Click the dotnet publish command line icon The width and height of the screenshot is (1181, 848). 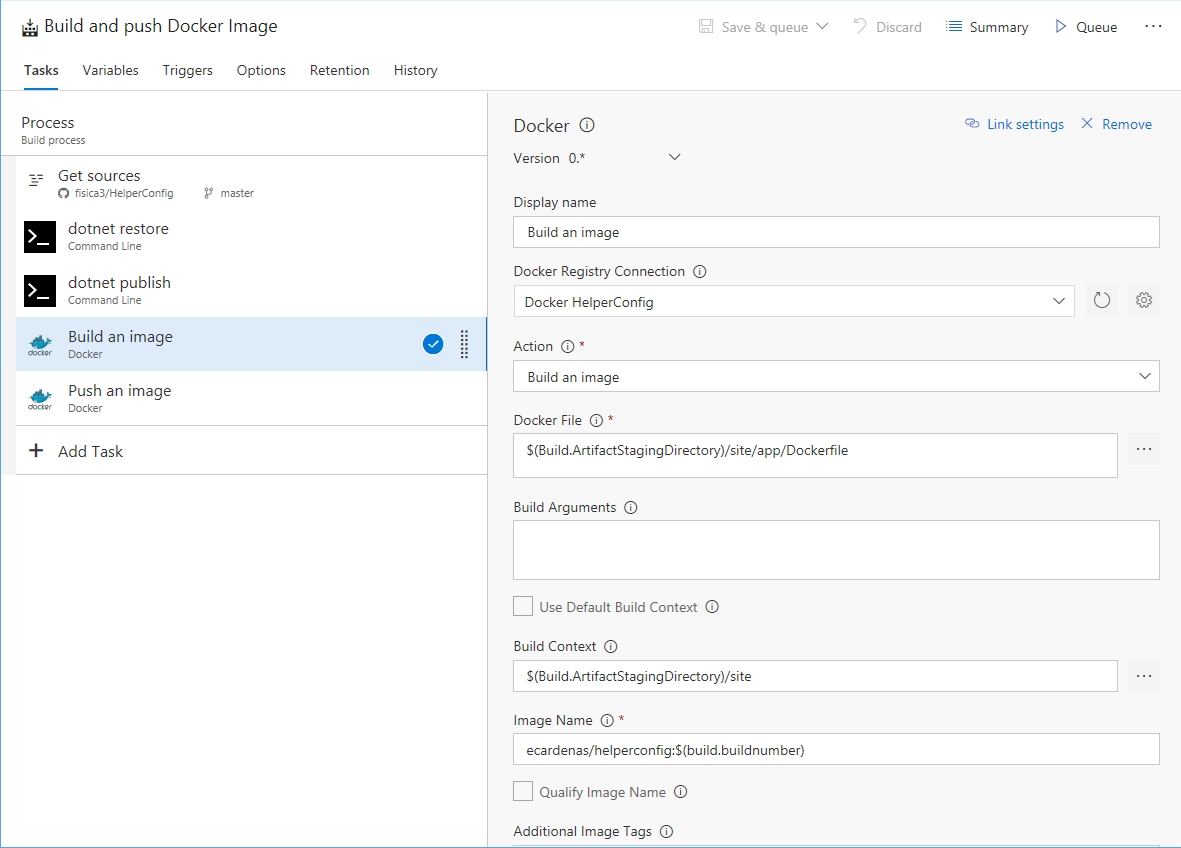tap(40, 291)
